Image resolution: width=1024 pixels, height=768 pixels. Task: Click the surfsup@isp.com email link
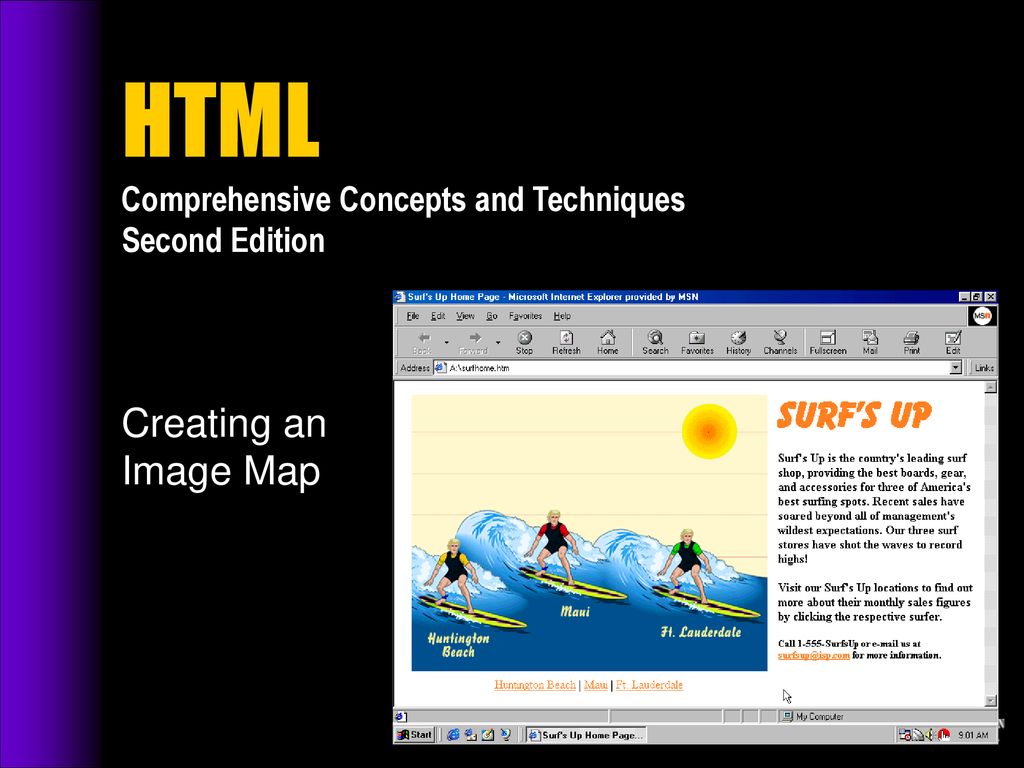pos(814,655)
